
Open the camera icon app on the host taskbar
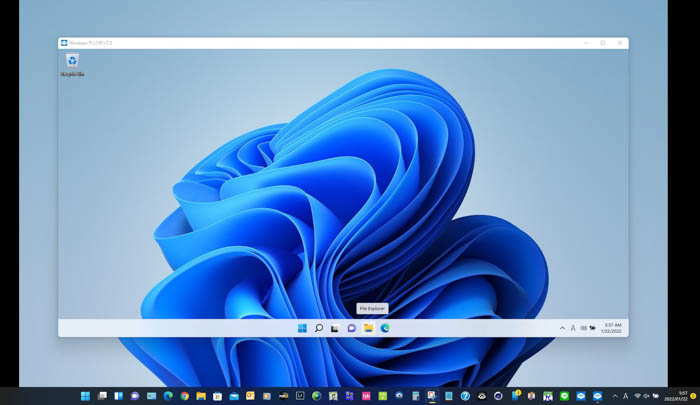399,396
